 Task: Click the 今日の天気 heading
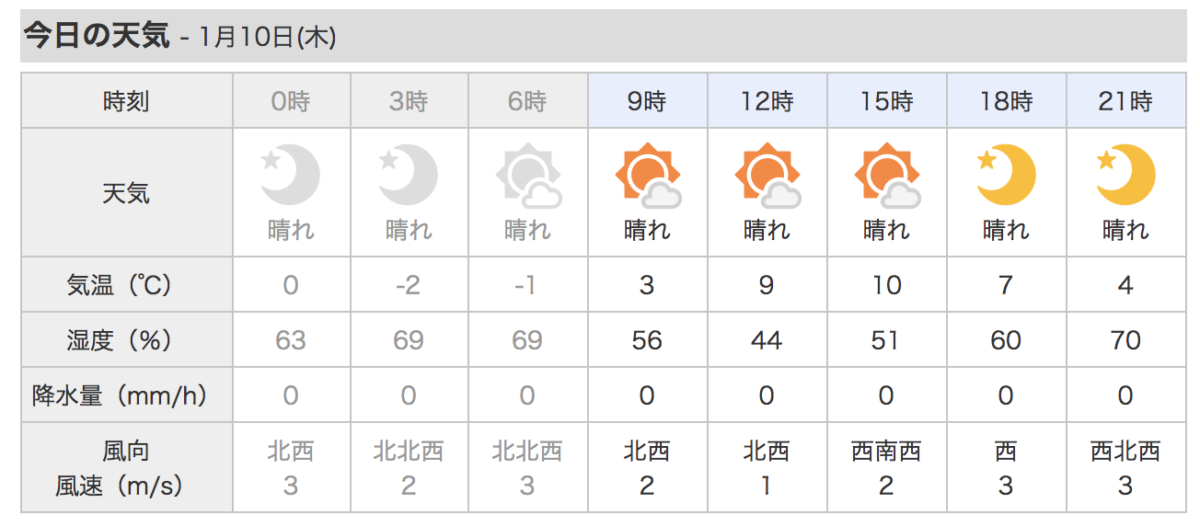(97, 37)
